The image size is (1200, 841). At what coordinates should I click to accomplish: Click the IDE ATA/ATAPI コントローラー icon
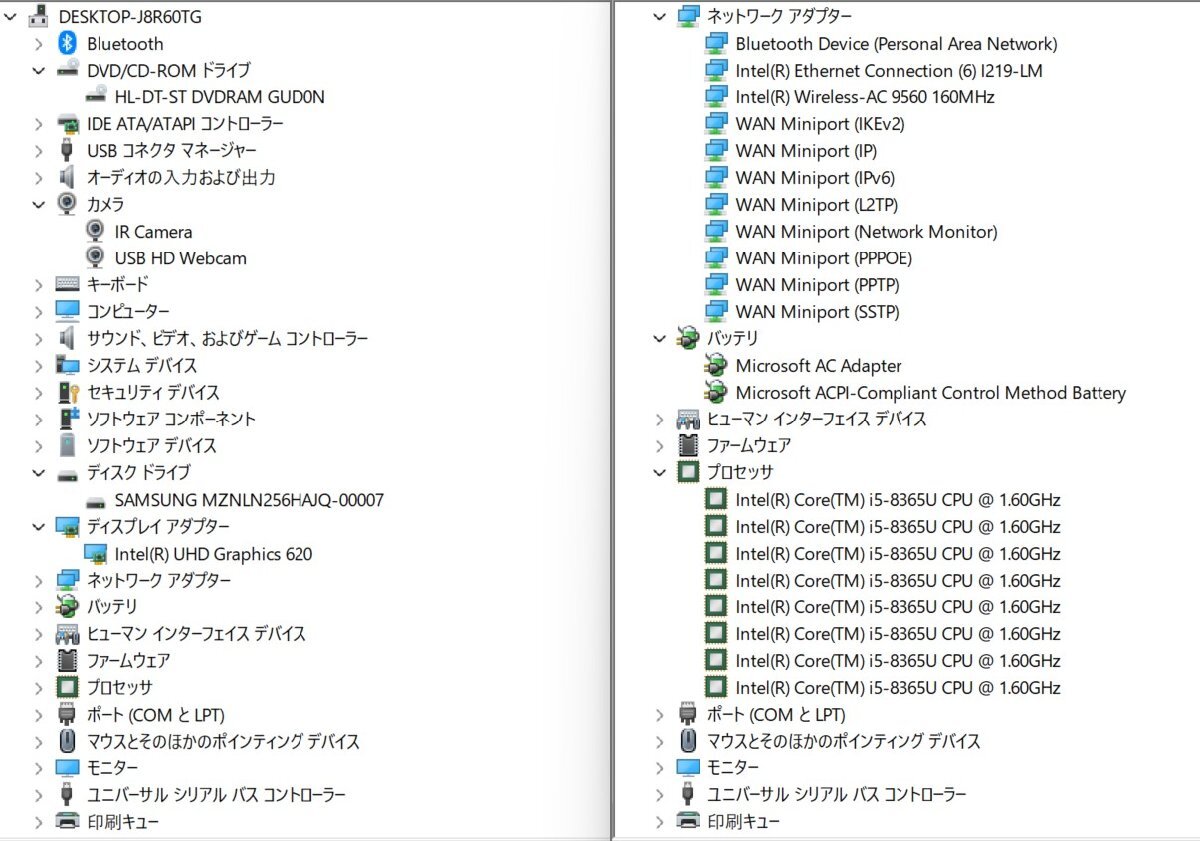67,124
